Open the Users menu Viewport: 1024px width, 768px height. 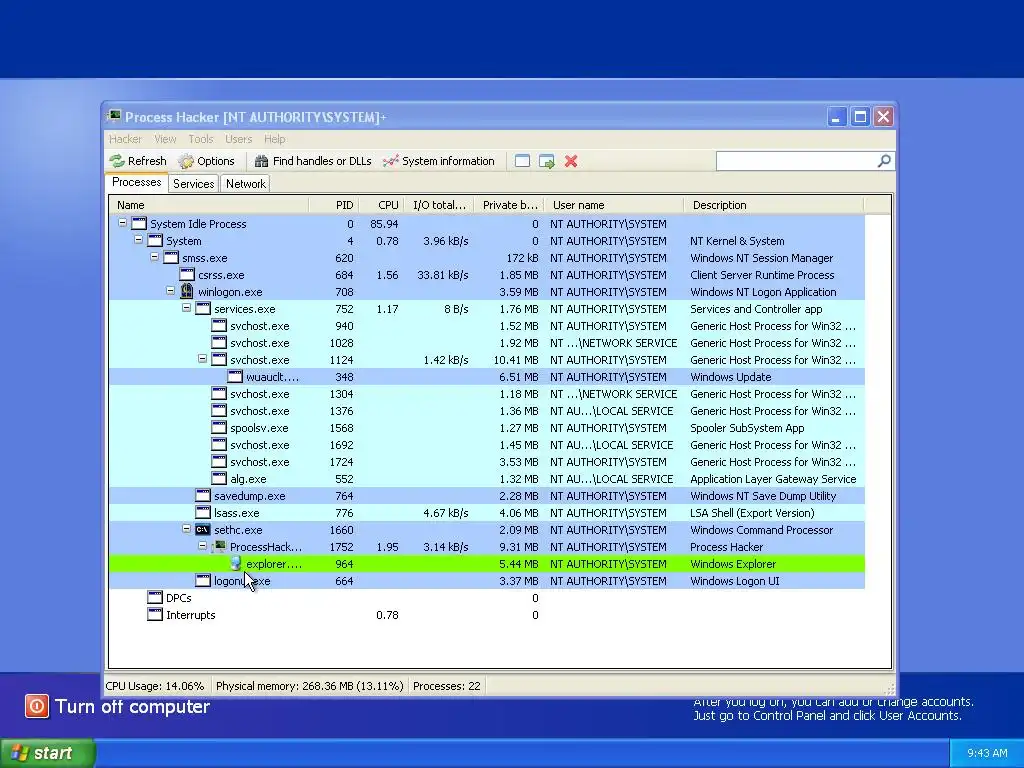238,139
